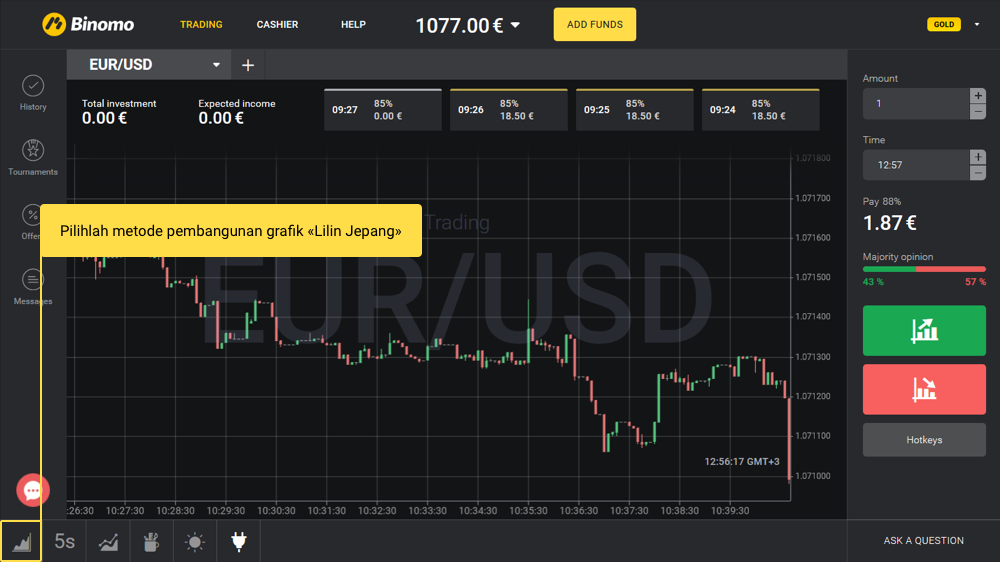This screenshot has width=1000, height=562.
Task: Open the indicators line-chart icon
Action: tap(108, 541)
